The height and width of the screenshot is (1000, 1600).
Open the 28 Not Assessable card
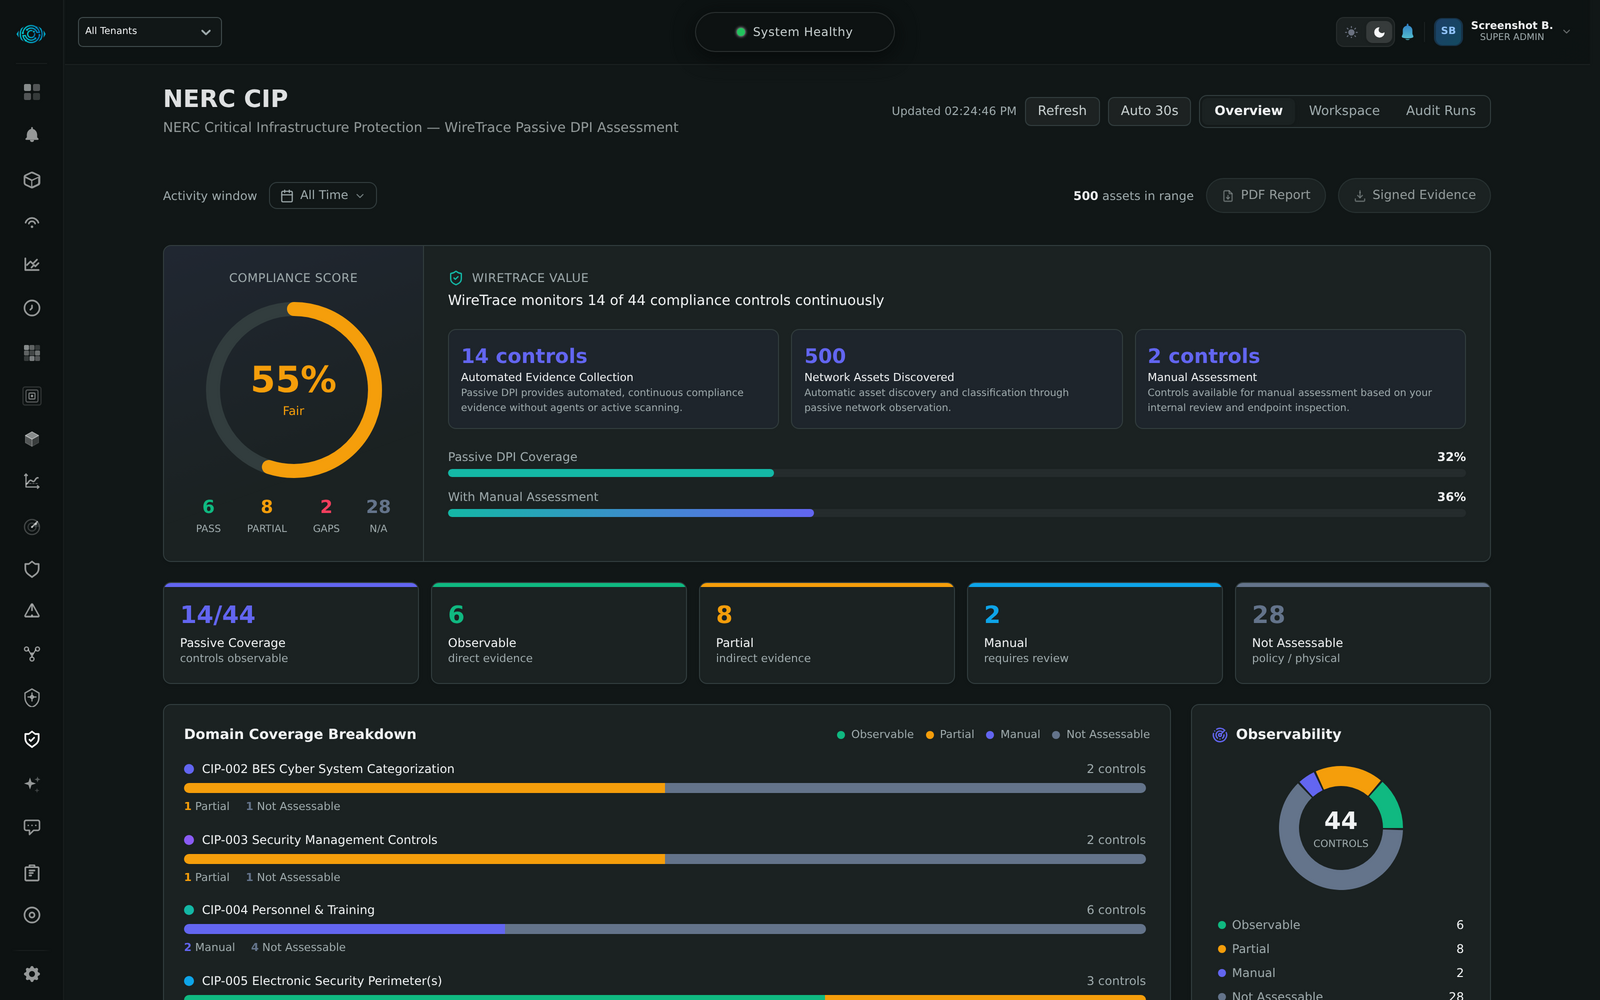tap(1363, 633)
